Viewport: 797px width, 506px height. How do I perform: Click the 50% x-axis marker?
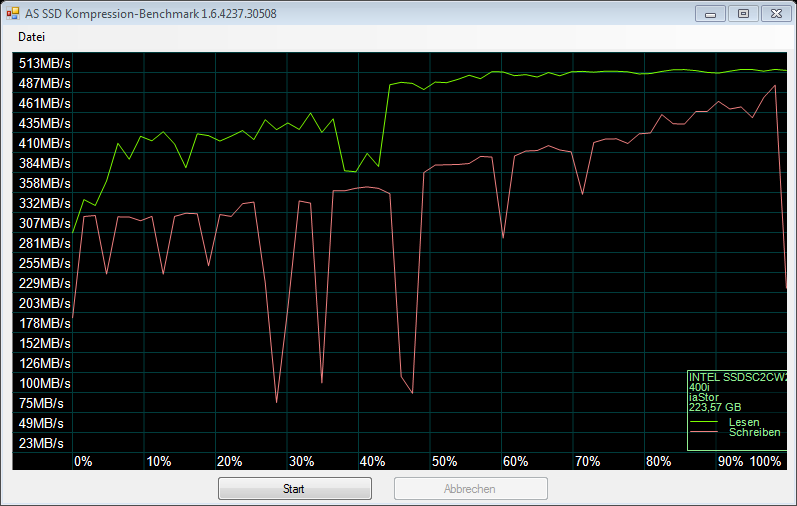444,461
